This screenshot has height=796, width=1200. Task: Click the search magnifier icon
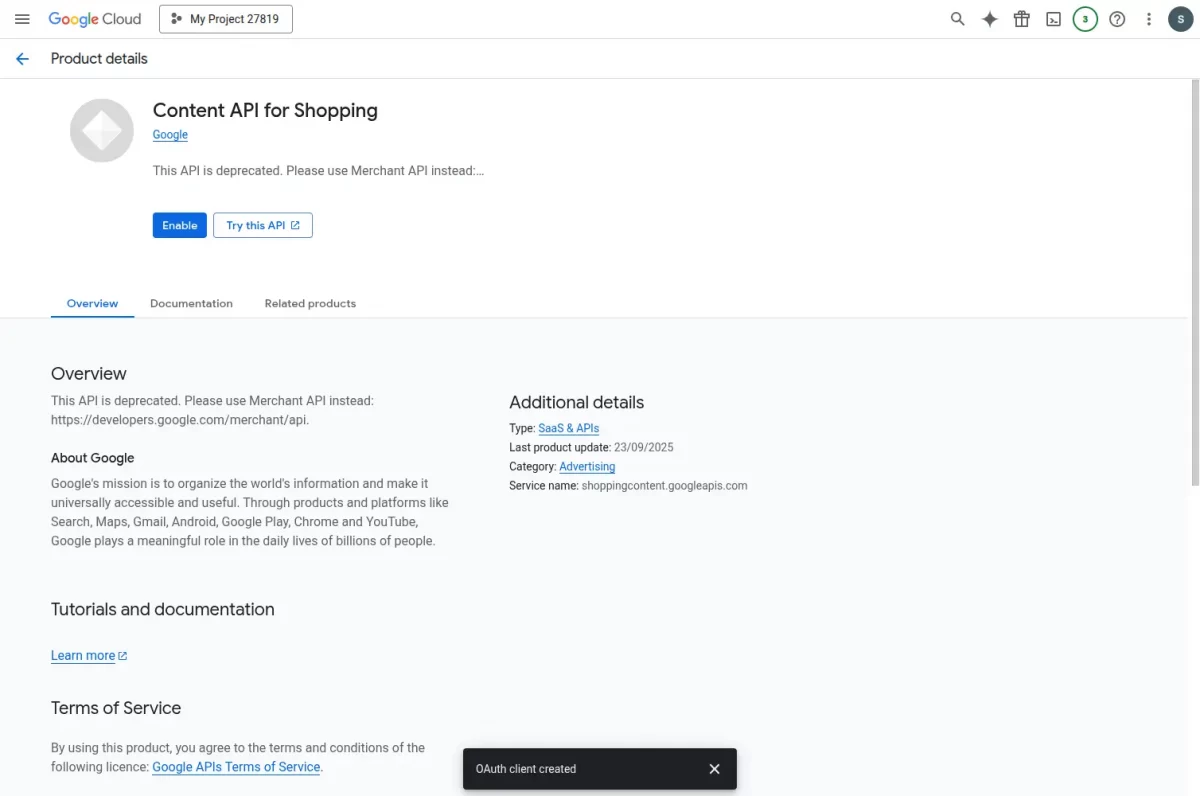click(x=957, y=19)
